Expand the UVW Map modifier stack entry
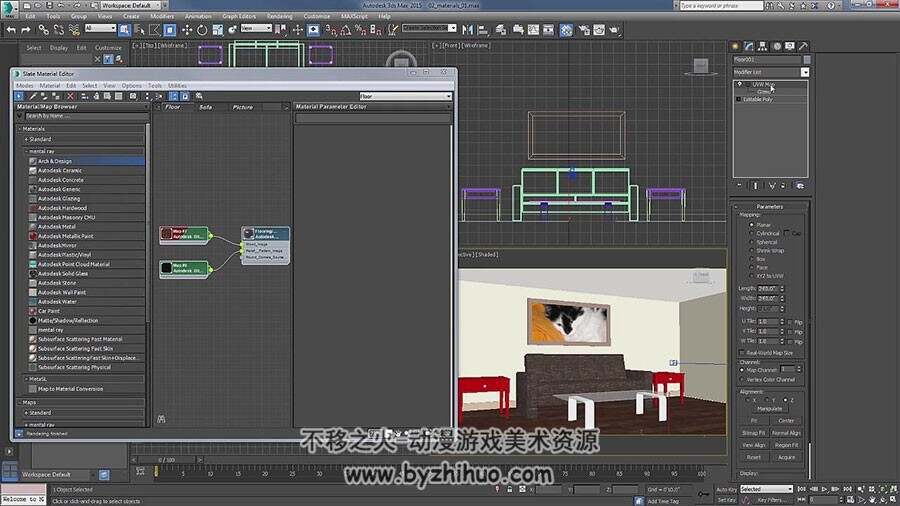Screen dimensions: 900x506 [x=747, y=84]
